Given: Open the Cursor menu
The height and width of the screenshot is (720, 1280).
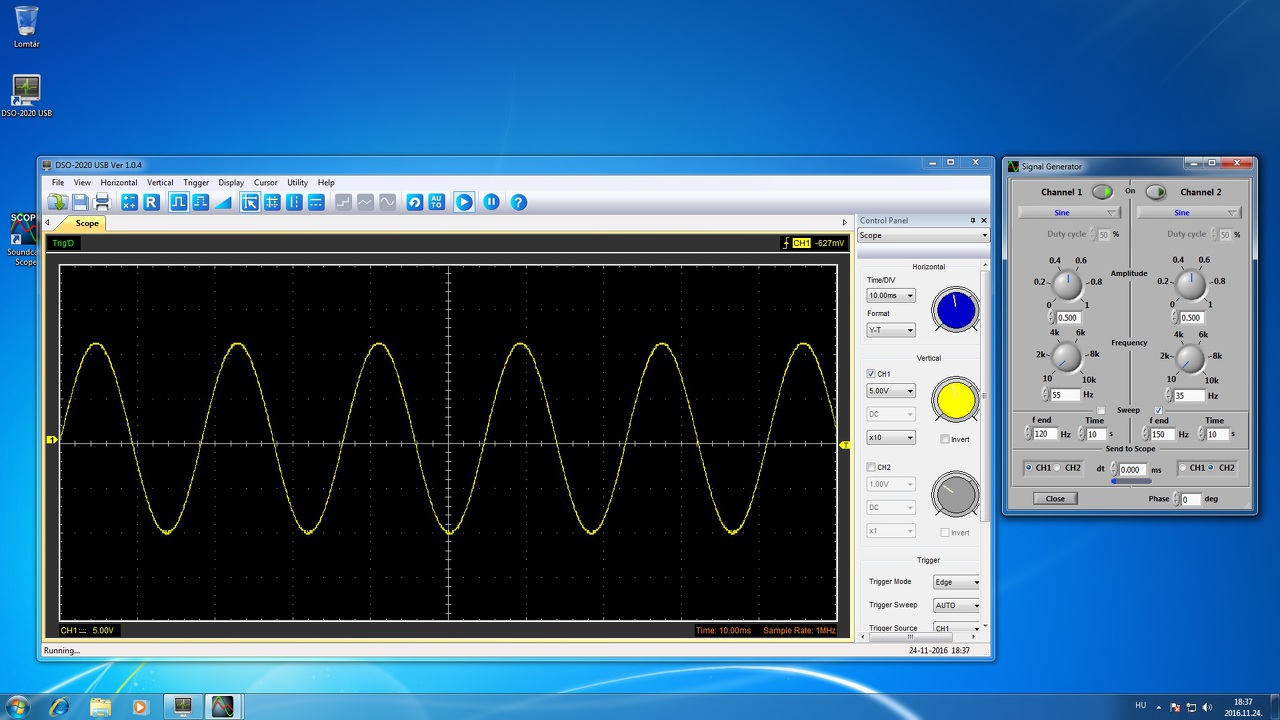Looking at the screenshot, I should coord(265,183).
